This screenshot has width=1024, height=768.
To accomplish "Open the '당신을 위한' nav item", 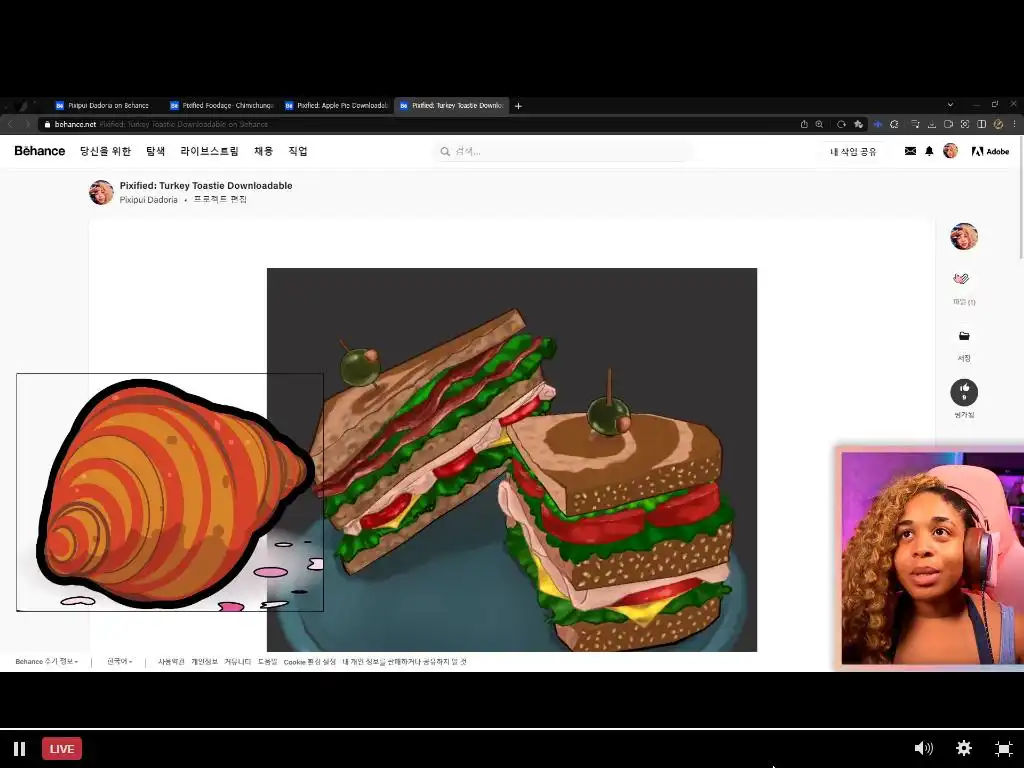I will point(105,151).
